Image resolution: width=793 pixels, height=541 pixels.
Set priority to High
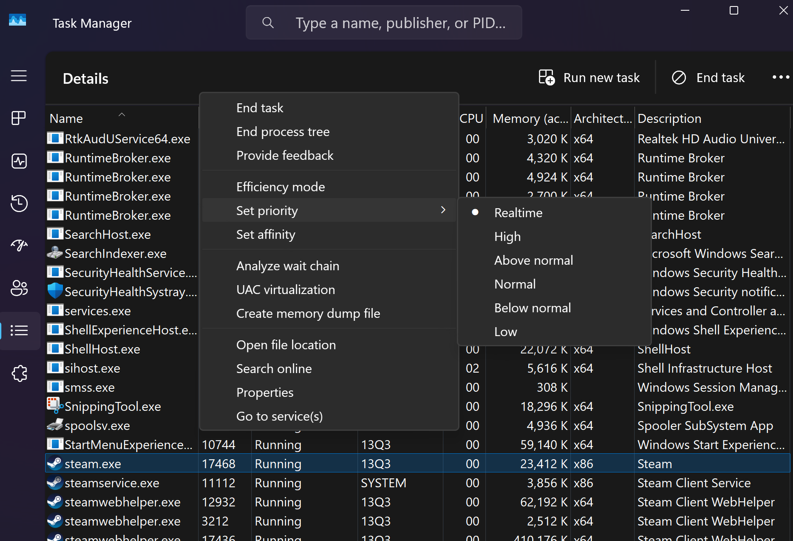[507, 237]
